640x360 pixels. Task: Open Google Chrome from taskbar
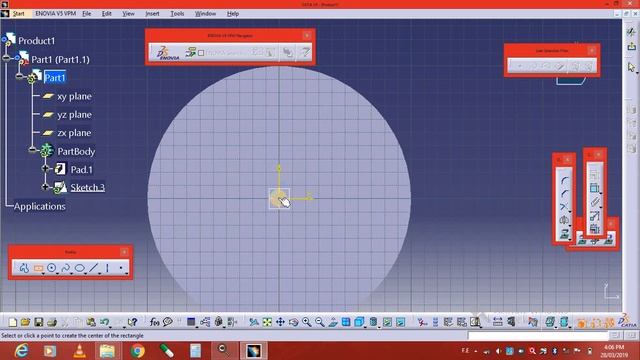click(x=138, y=351)
